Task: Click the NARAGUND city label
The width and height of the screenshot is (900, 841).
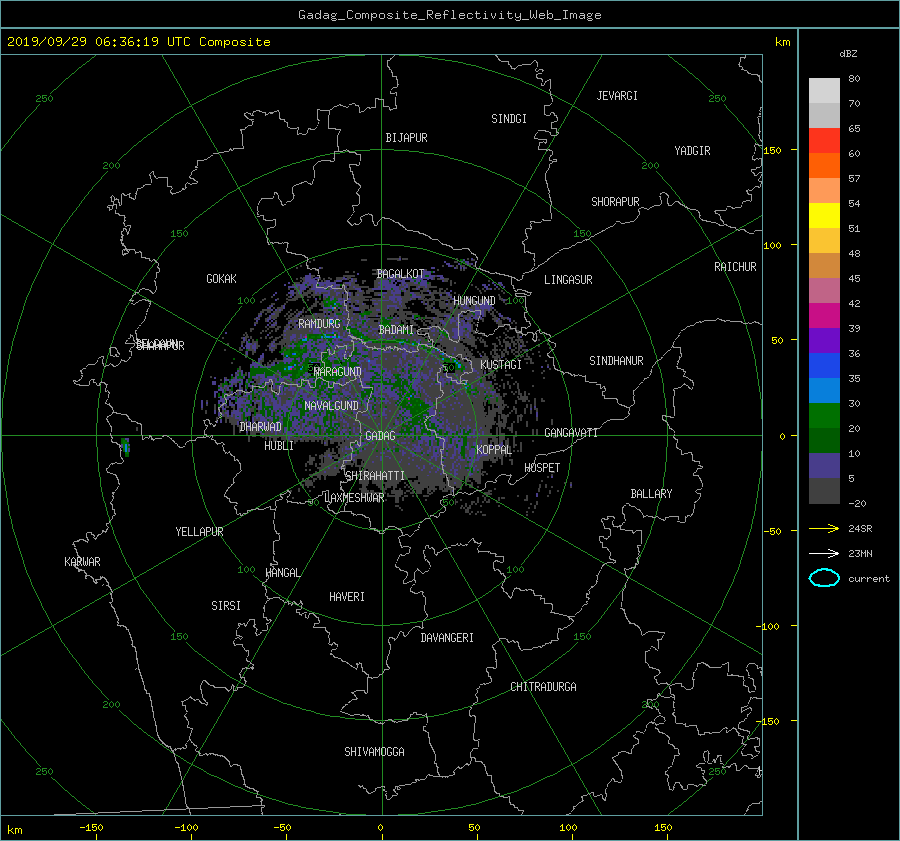Action: (338, 371)
